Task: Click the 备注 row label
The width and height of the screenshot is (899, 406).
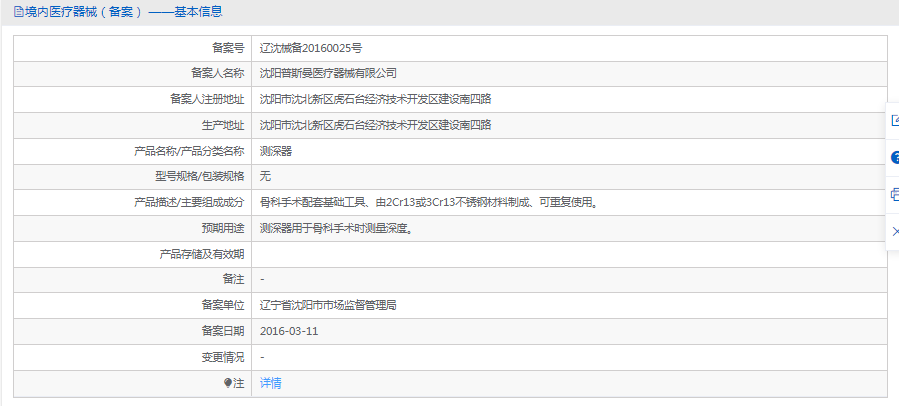Action: [233, 279]
